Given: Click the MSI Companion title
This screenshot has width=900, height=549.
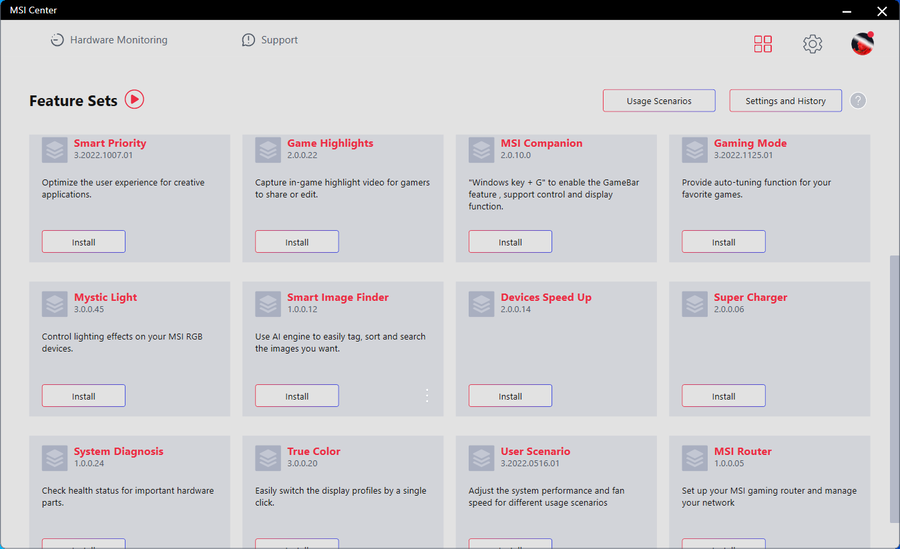Looking at the screenshot, I should pos(541,143).
